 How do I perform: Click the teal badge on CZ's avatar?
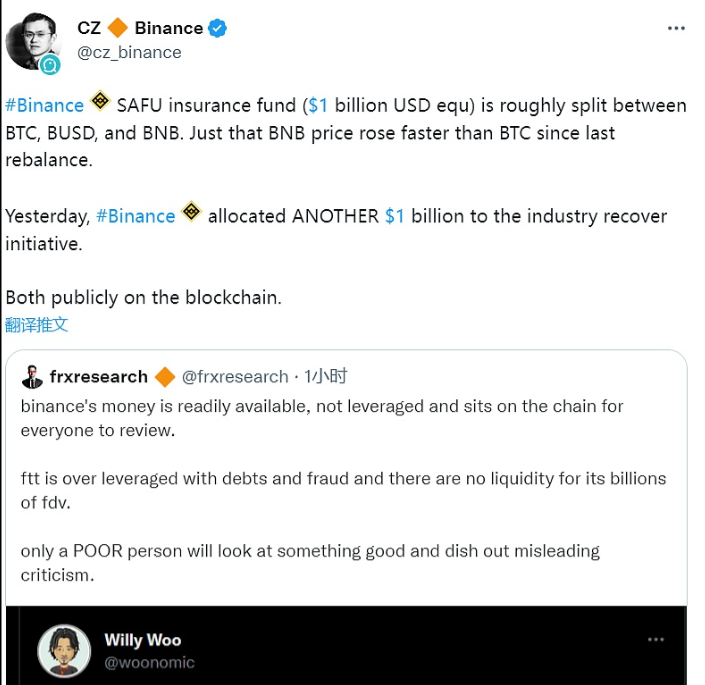click(50, 65)
